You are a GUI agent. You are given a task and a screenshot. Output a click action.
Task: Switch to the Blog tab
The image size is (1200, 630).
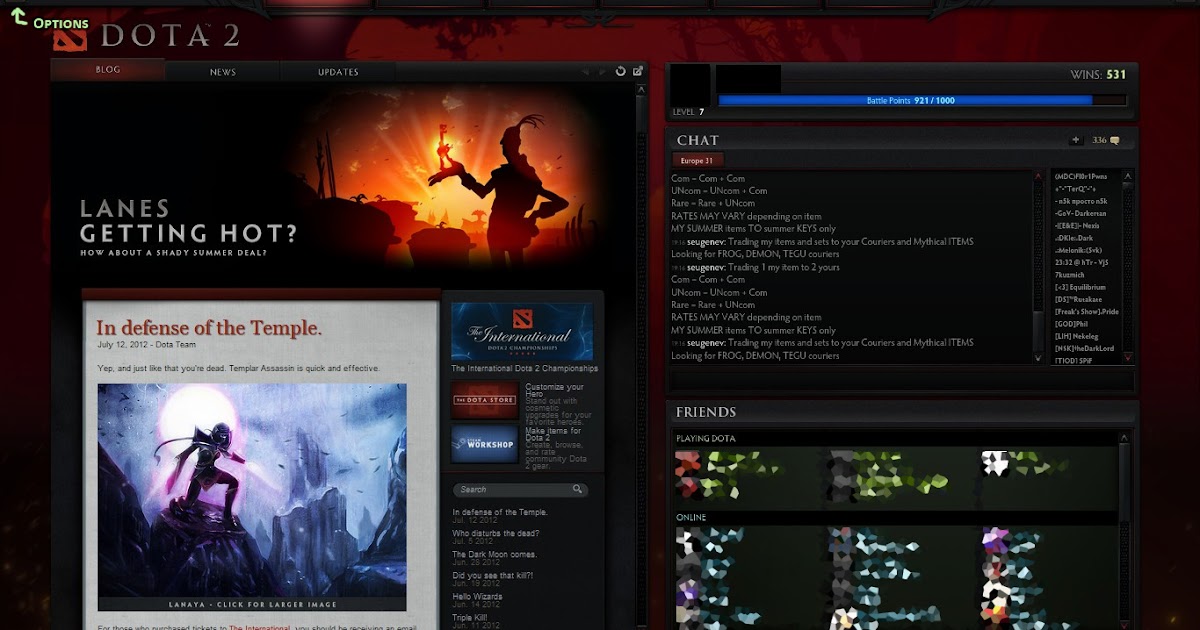tap(108, 70)
